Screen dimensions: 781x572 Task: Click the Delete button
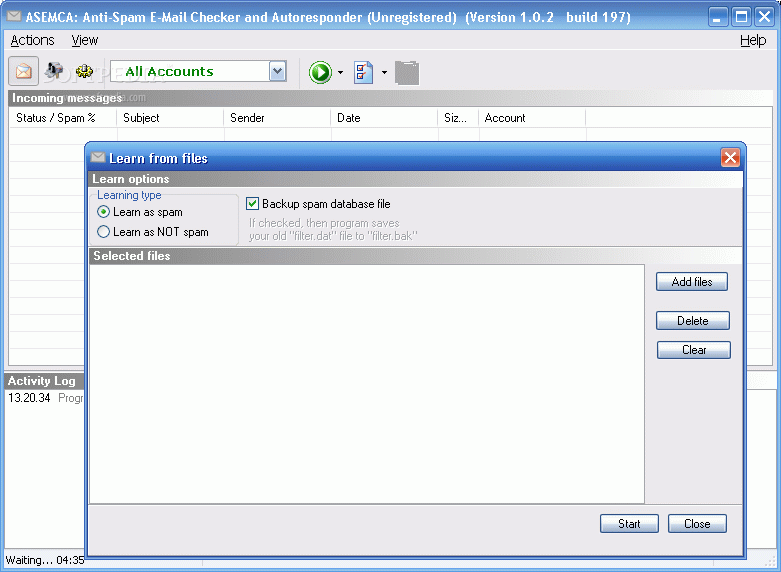(693, 320)
